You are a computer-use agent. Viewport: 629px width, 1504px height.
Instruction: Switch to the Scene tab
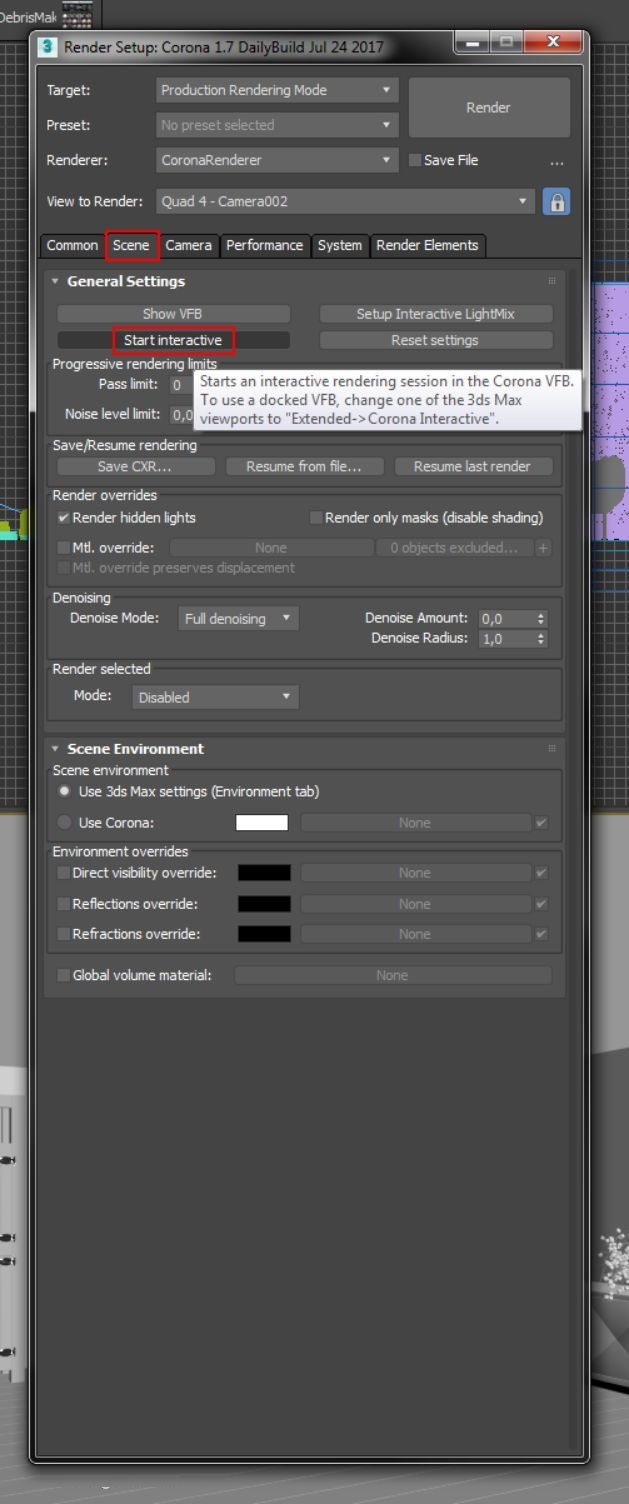131,245
